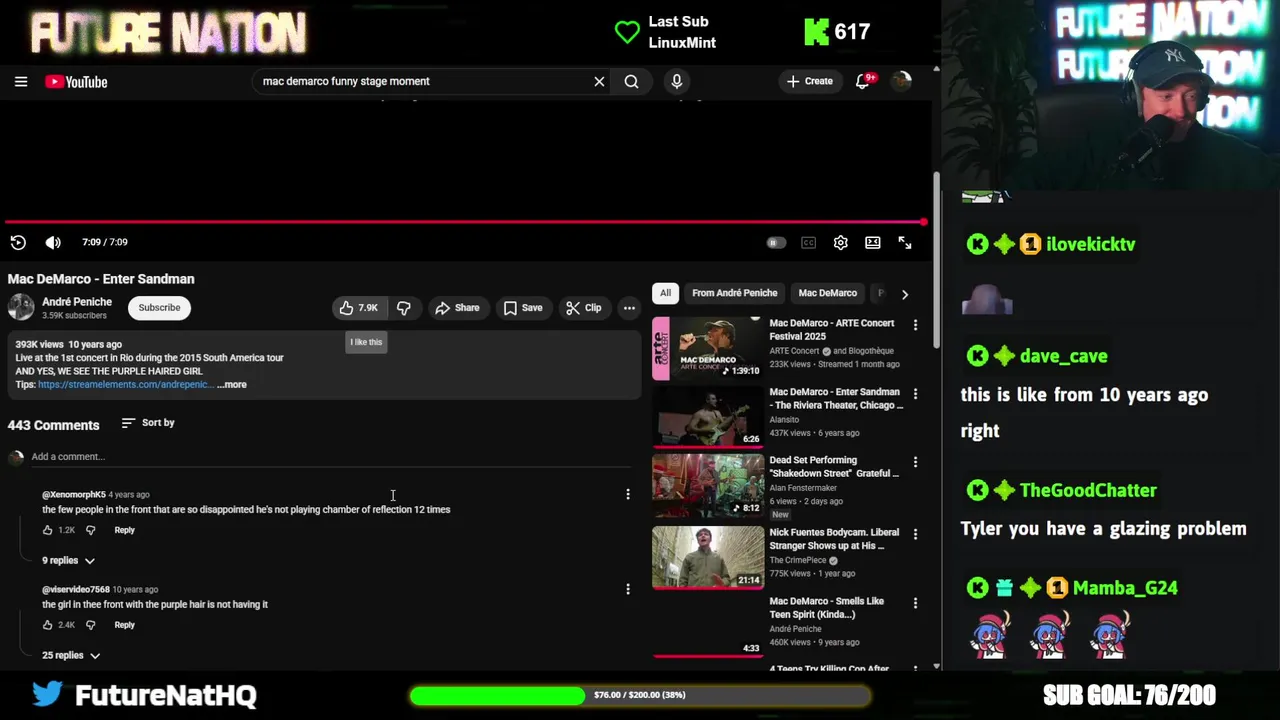Open the Riviera Theater Chicago video title

[836, 399]
